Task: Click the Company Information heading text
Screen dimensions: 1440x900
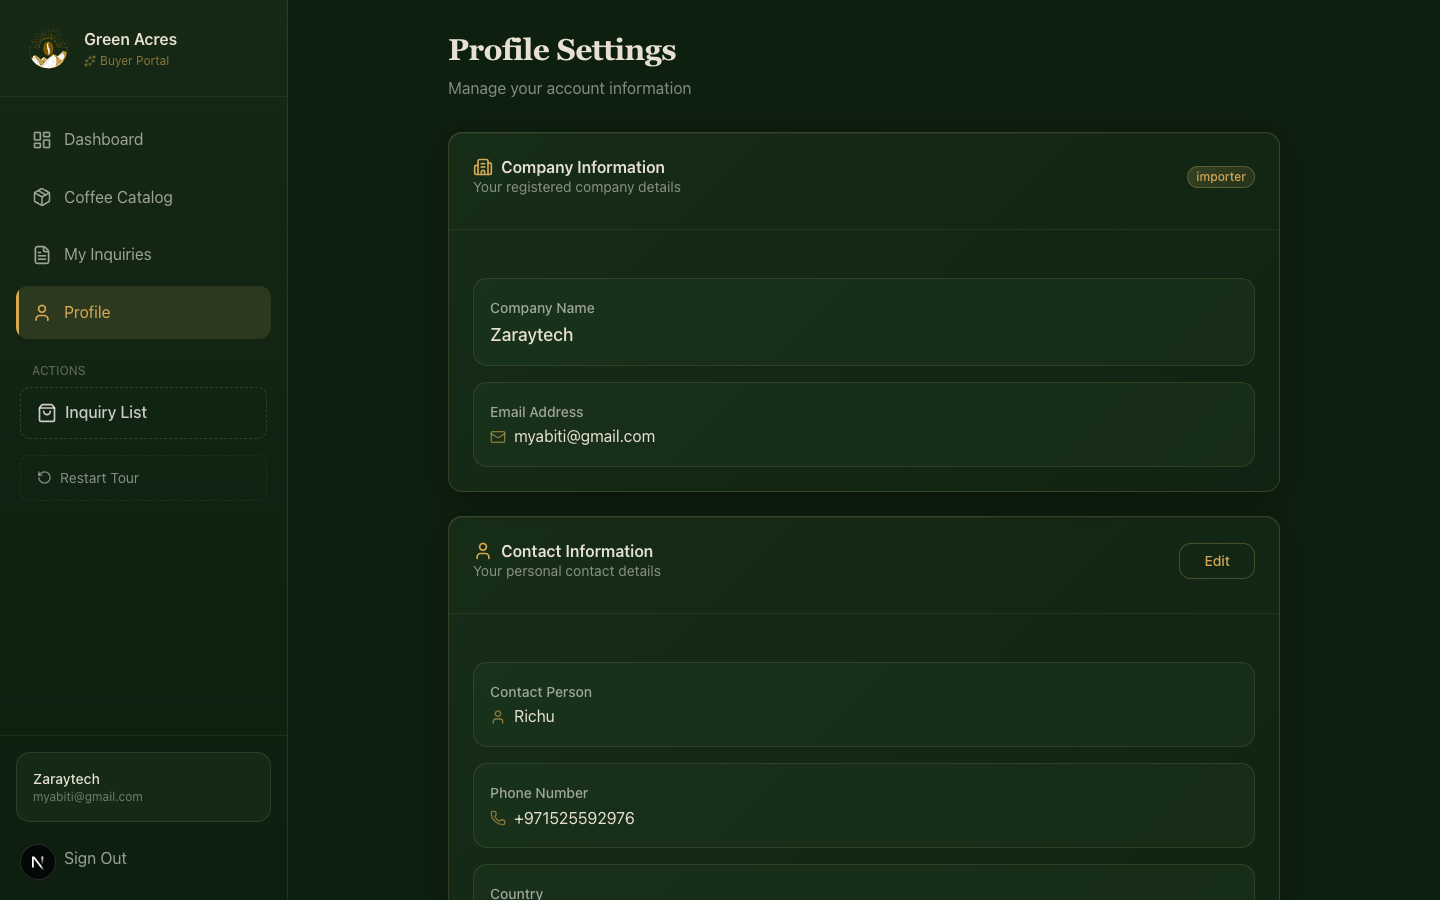Action: tap(583, 167)
